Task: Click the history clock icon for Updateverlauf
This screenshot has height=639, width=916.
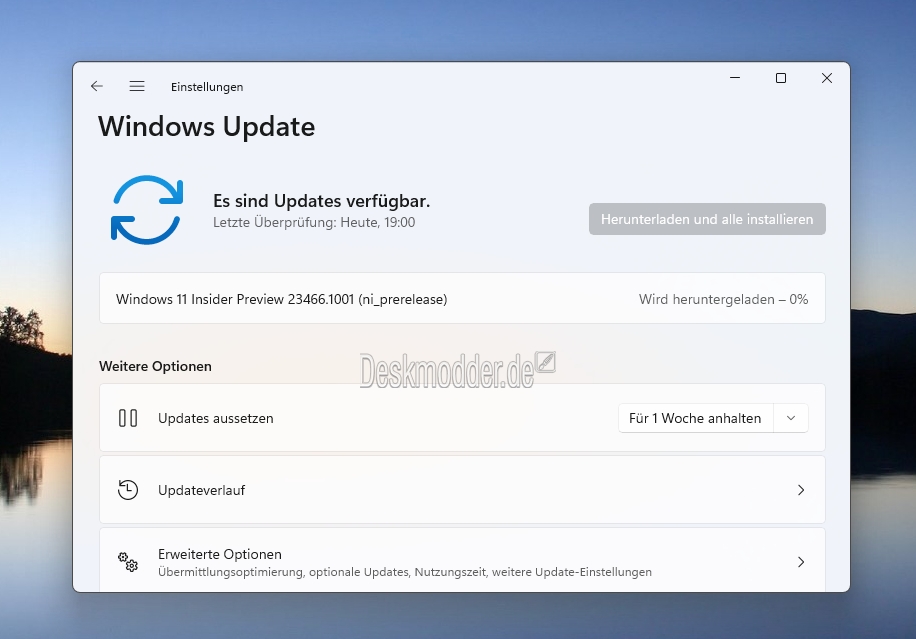Action: coord(128,490)
